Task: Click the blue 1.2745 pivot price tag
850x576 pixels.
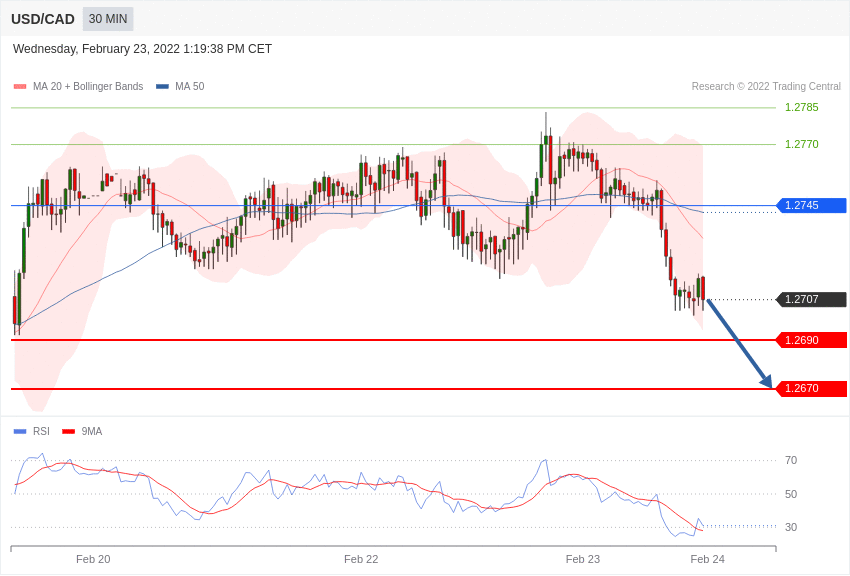Action: point(811,205)
